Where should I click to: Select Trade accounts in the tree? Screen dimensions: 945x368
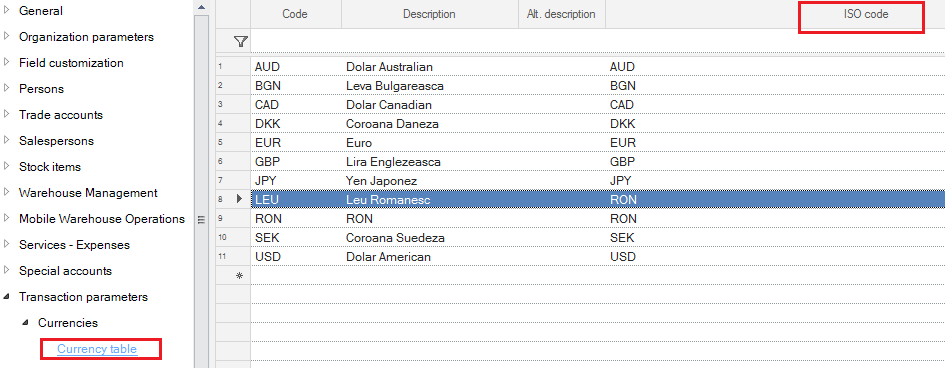[x=61, y=114]
